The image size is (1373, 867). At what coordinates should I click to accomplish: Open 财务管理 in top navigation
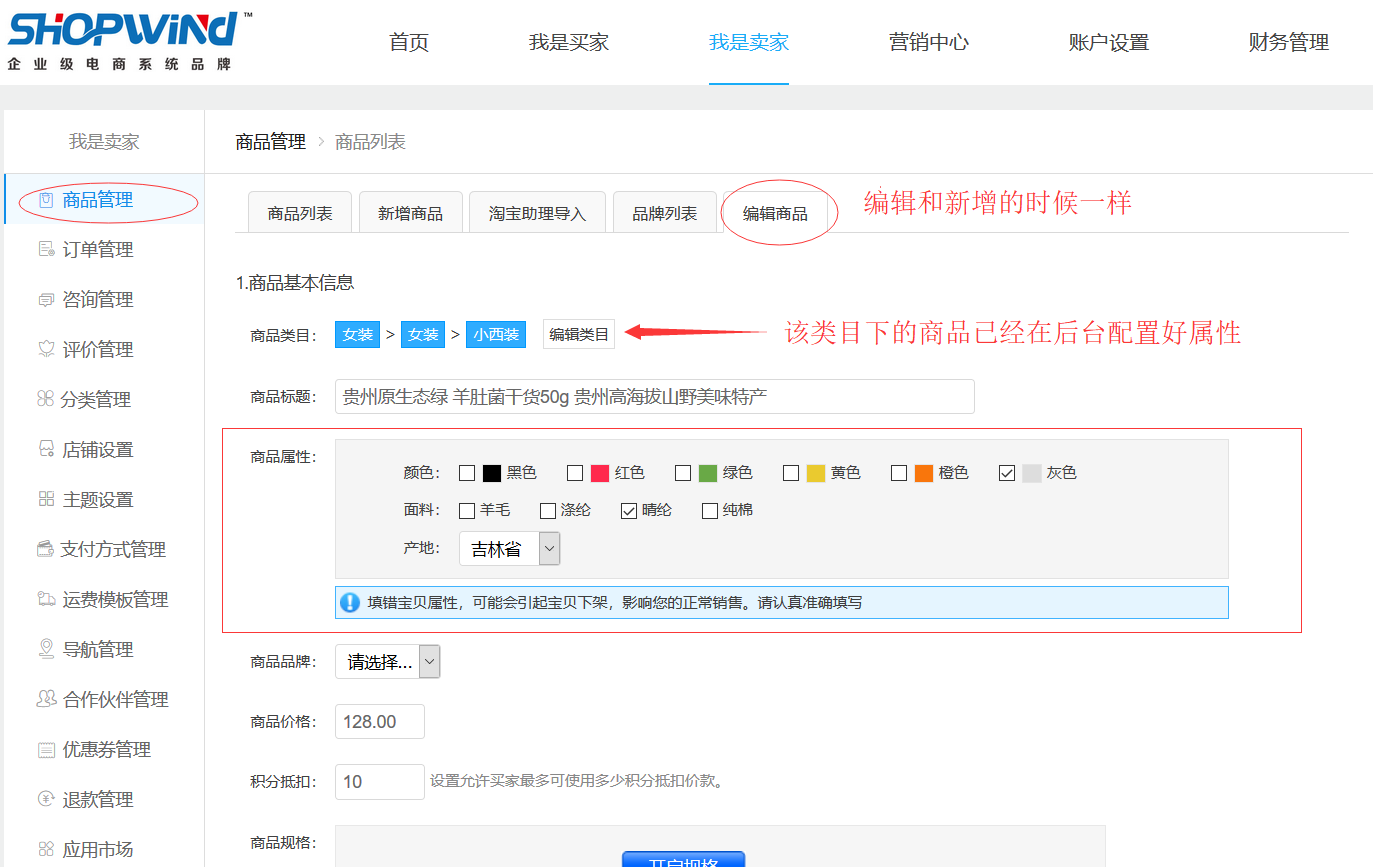[x=1289, y=42]
